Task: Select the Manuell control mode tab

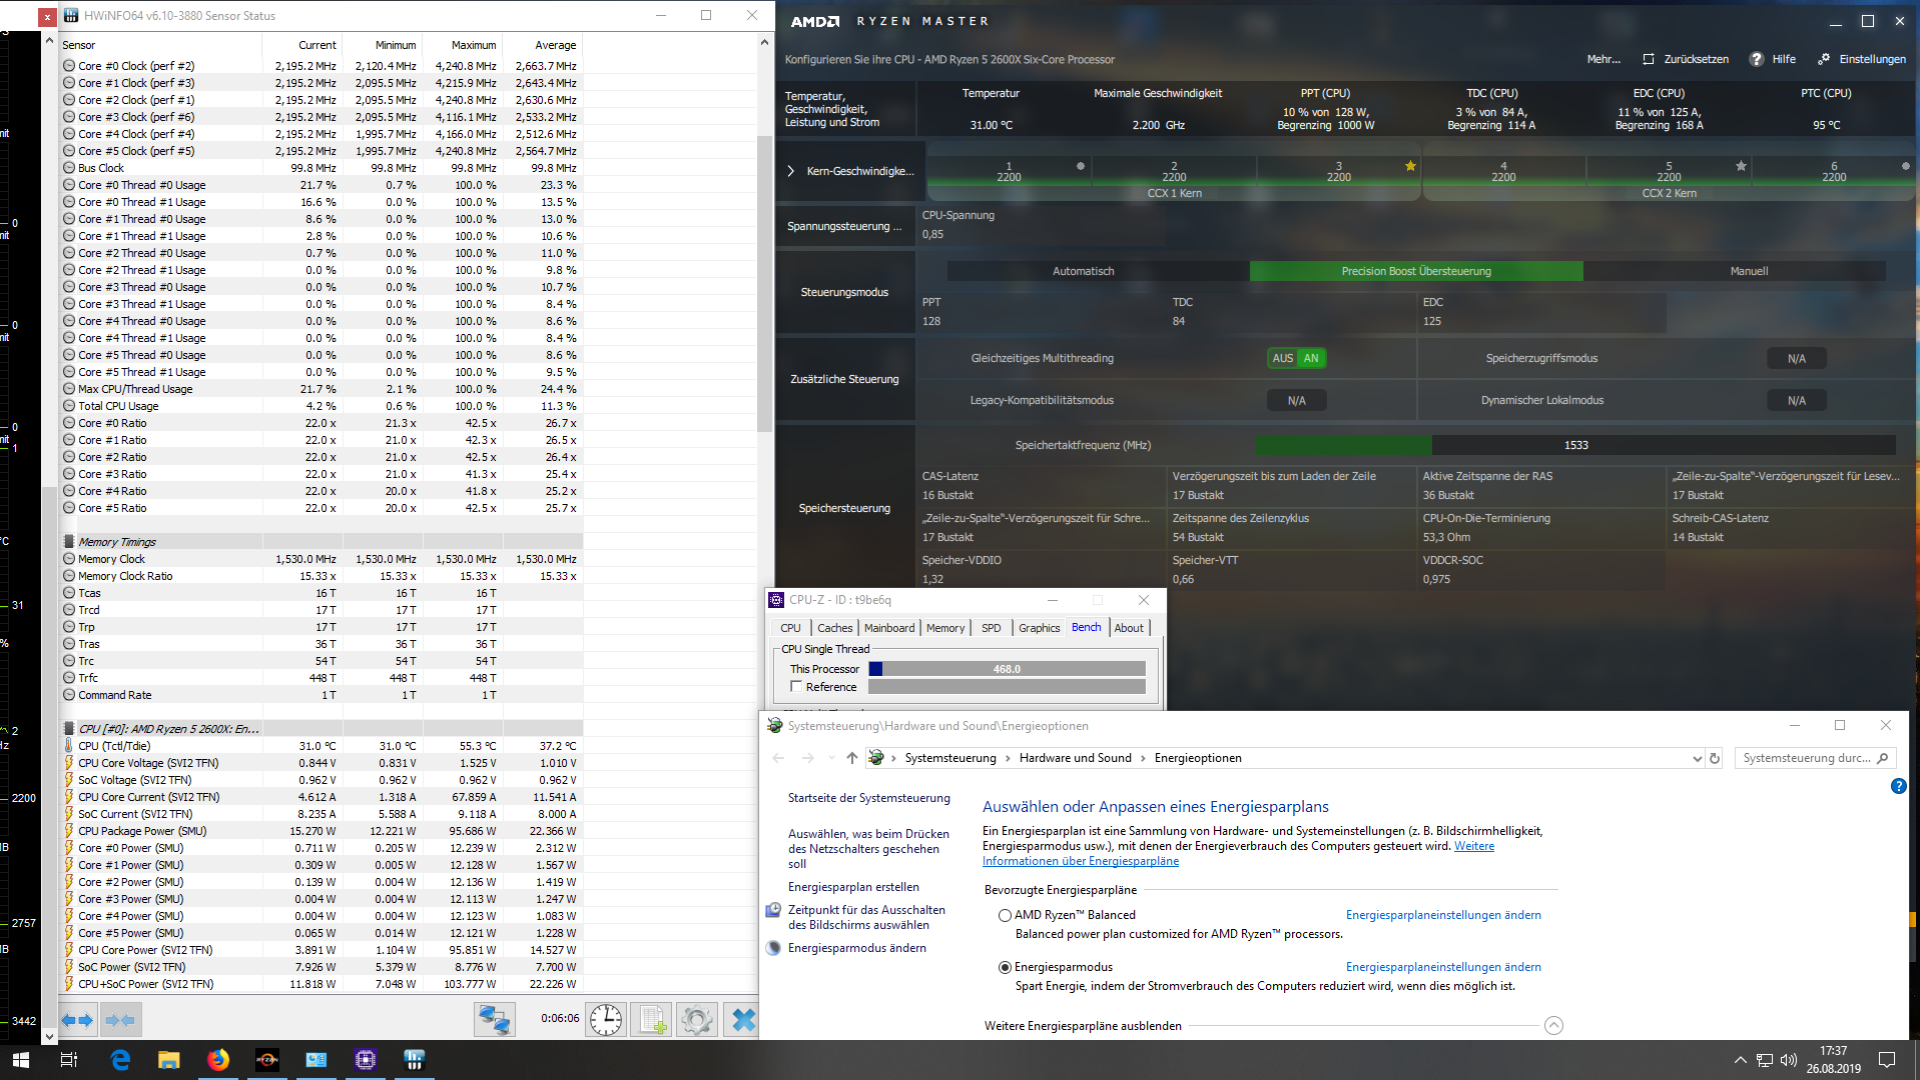Action: coord(1748,271)
